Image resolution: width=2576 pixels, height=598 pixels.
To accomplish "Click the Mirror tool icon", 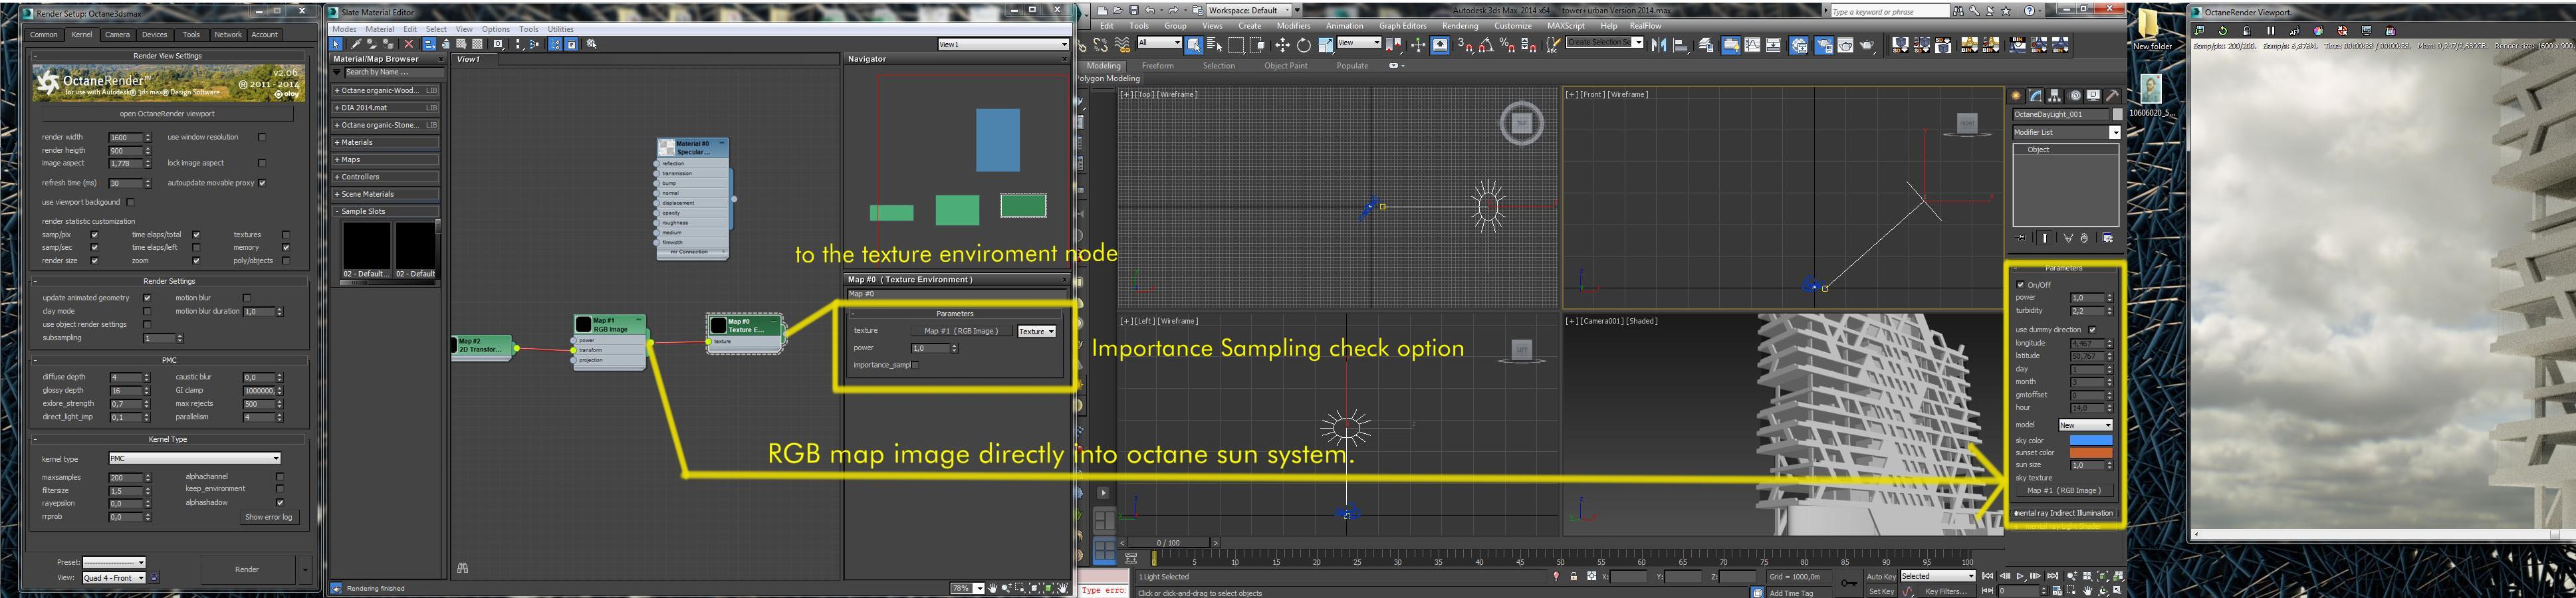I will 1658,46.
